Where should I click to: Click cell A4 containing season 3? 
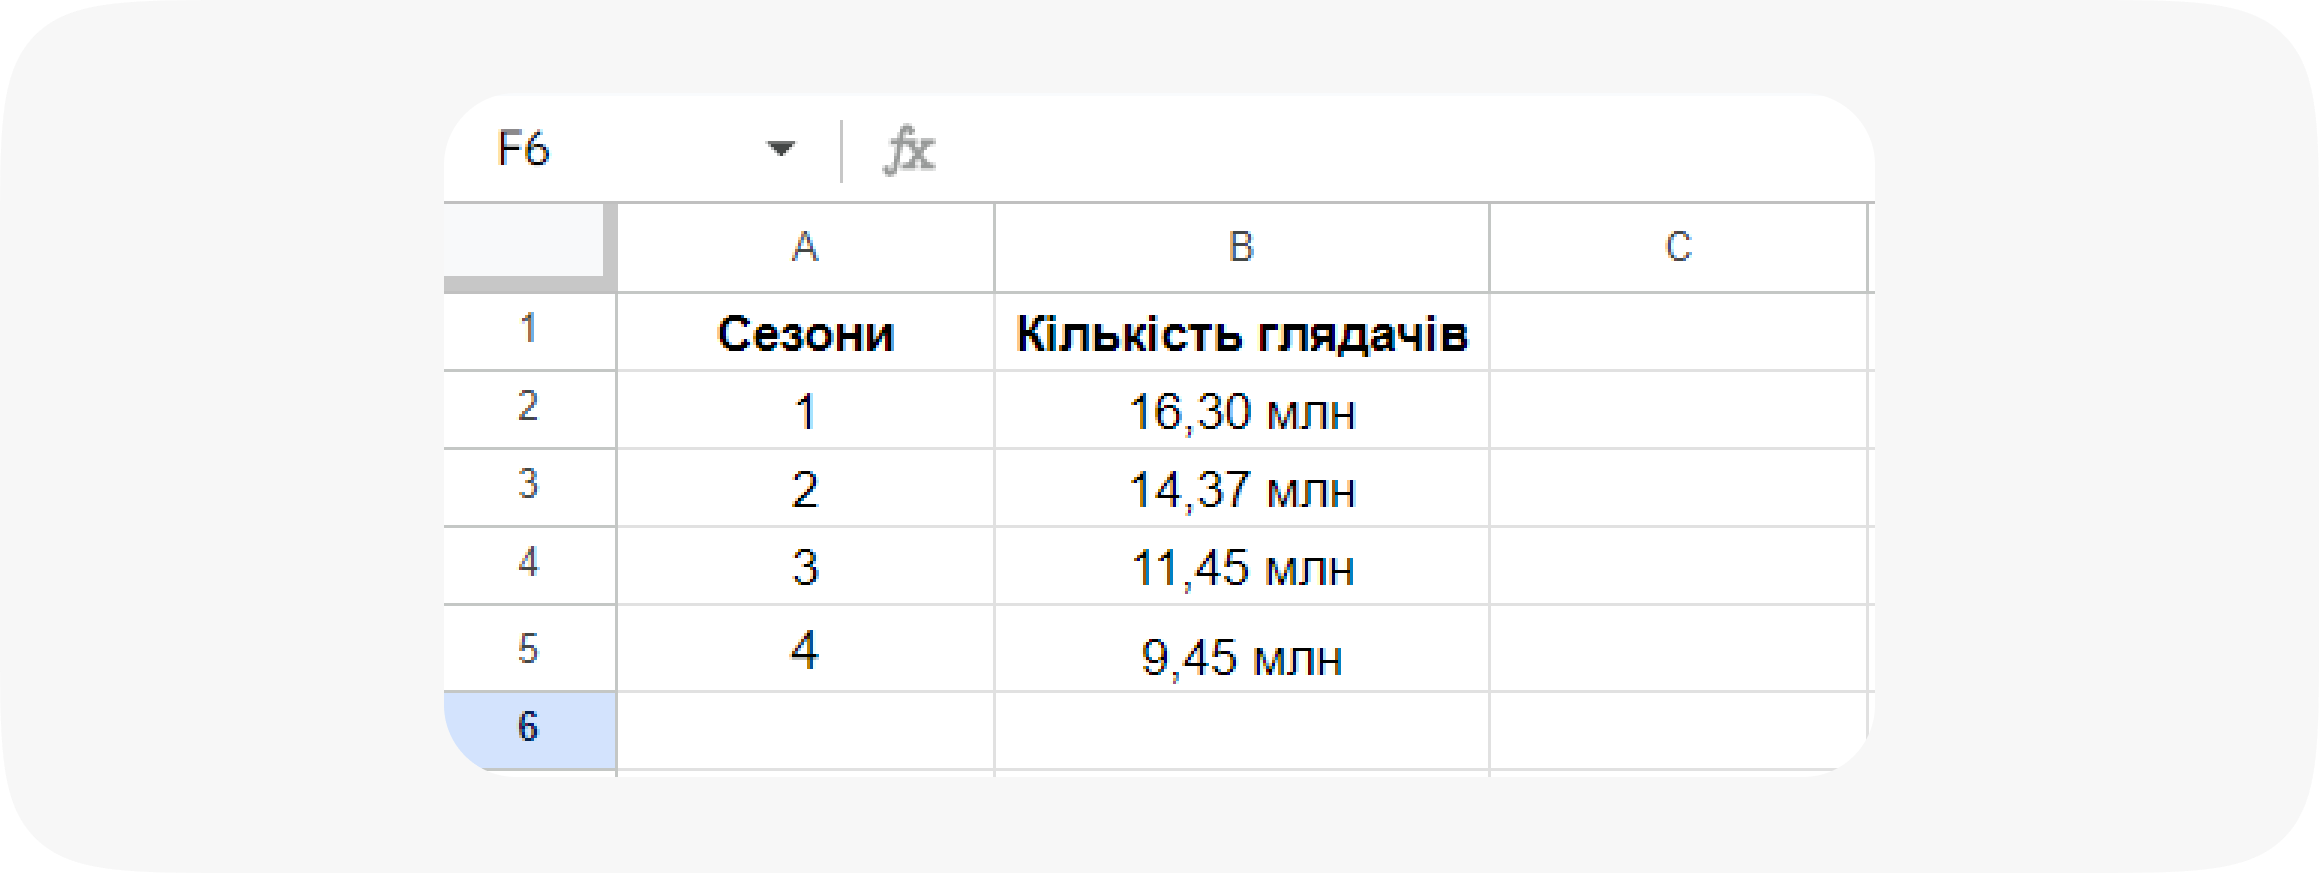(803, 568)
